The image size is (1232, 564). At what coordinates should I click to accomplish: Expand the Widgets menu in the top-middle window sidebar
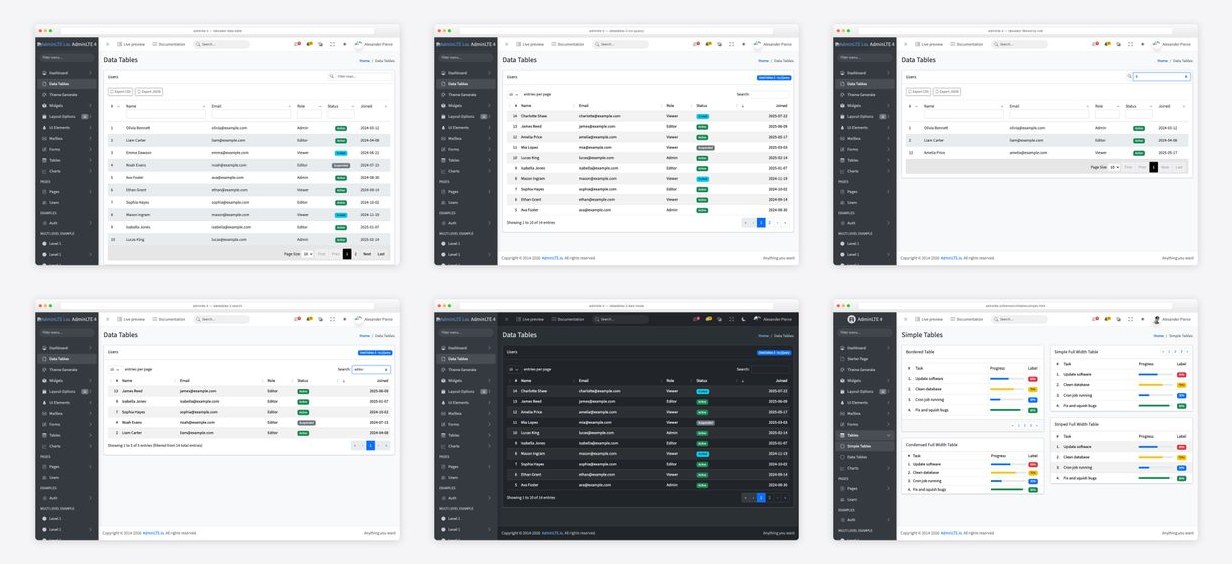click(491, 105)
